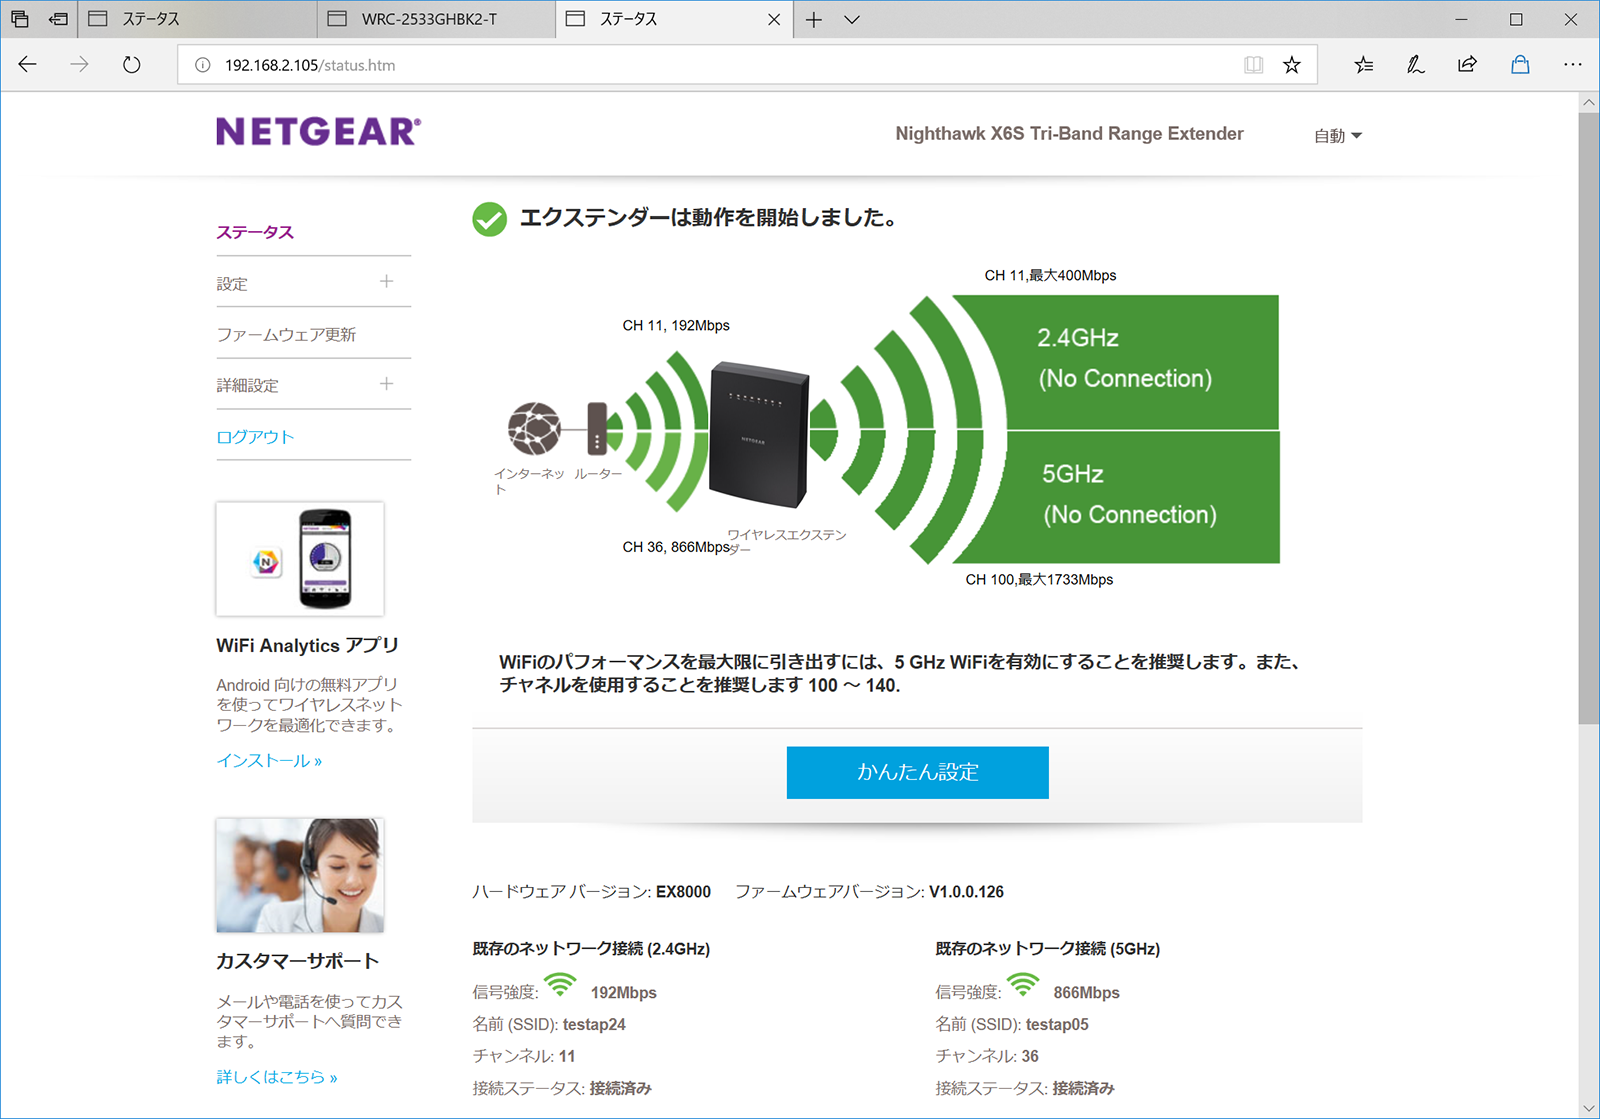Screen dimensions: 1600x1119
Task: Go back using the back arrow
Action: 28,65
